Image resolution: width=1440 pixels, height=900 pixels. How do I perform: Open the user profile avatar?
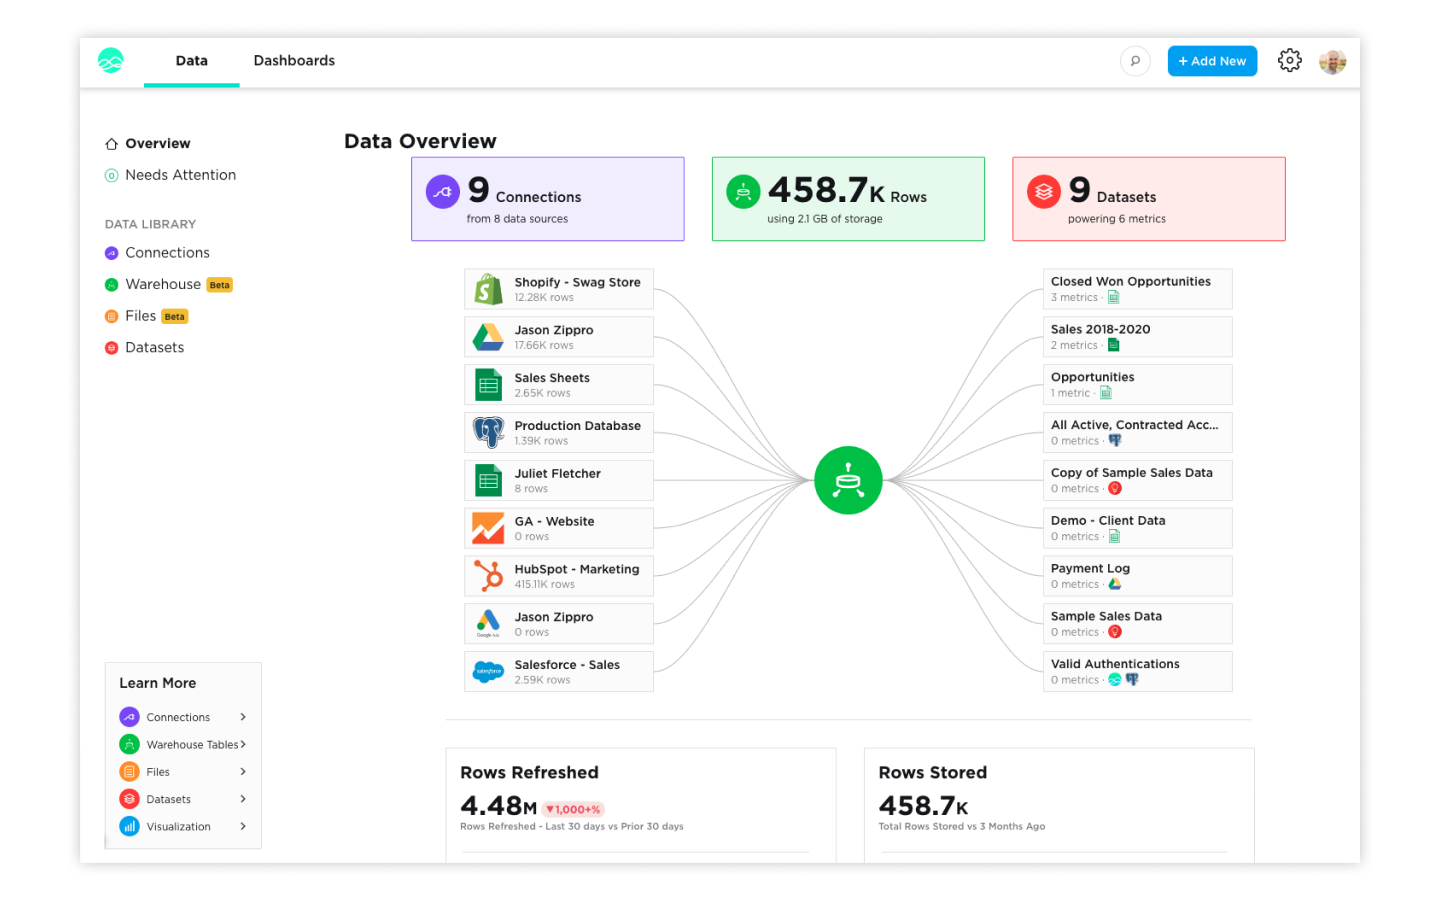(x=1332, y=62)
